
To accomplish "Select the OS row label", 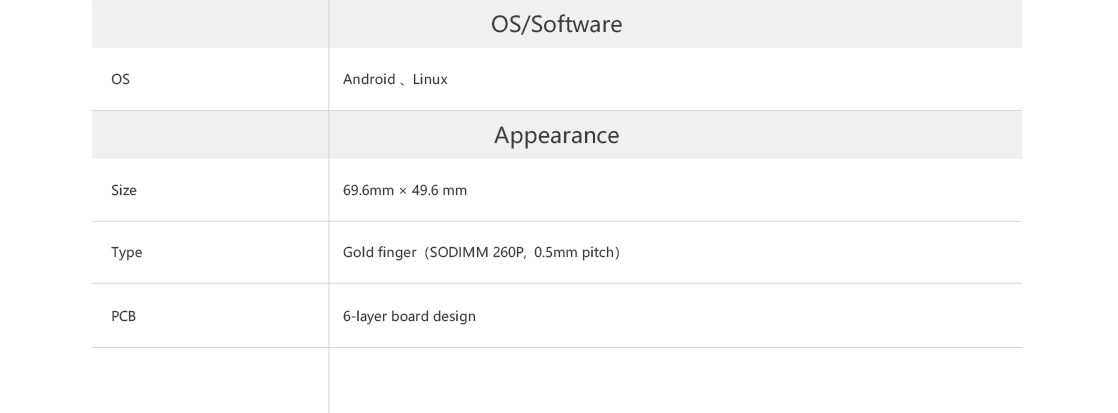I will pos(120,79).
